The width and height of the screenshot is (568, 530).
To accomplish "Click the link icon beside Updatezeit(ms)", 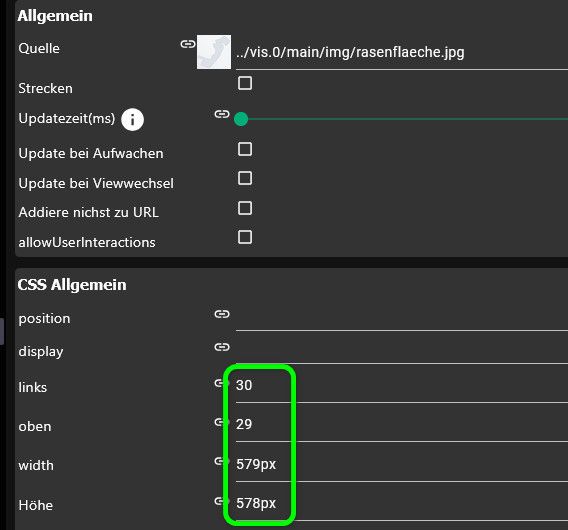I will pyautogui.click(x=222, y=114).
